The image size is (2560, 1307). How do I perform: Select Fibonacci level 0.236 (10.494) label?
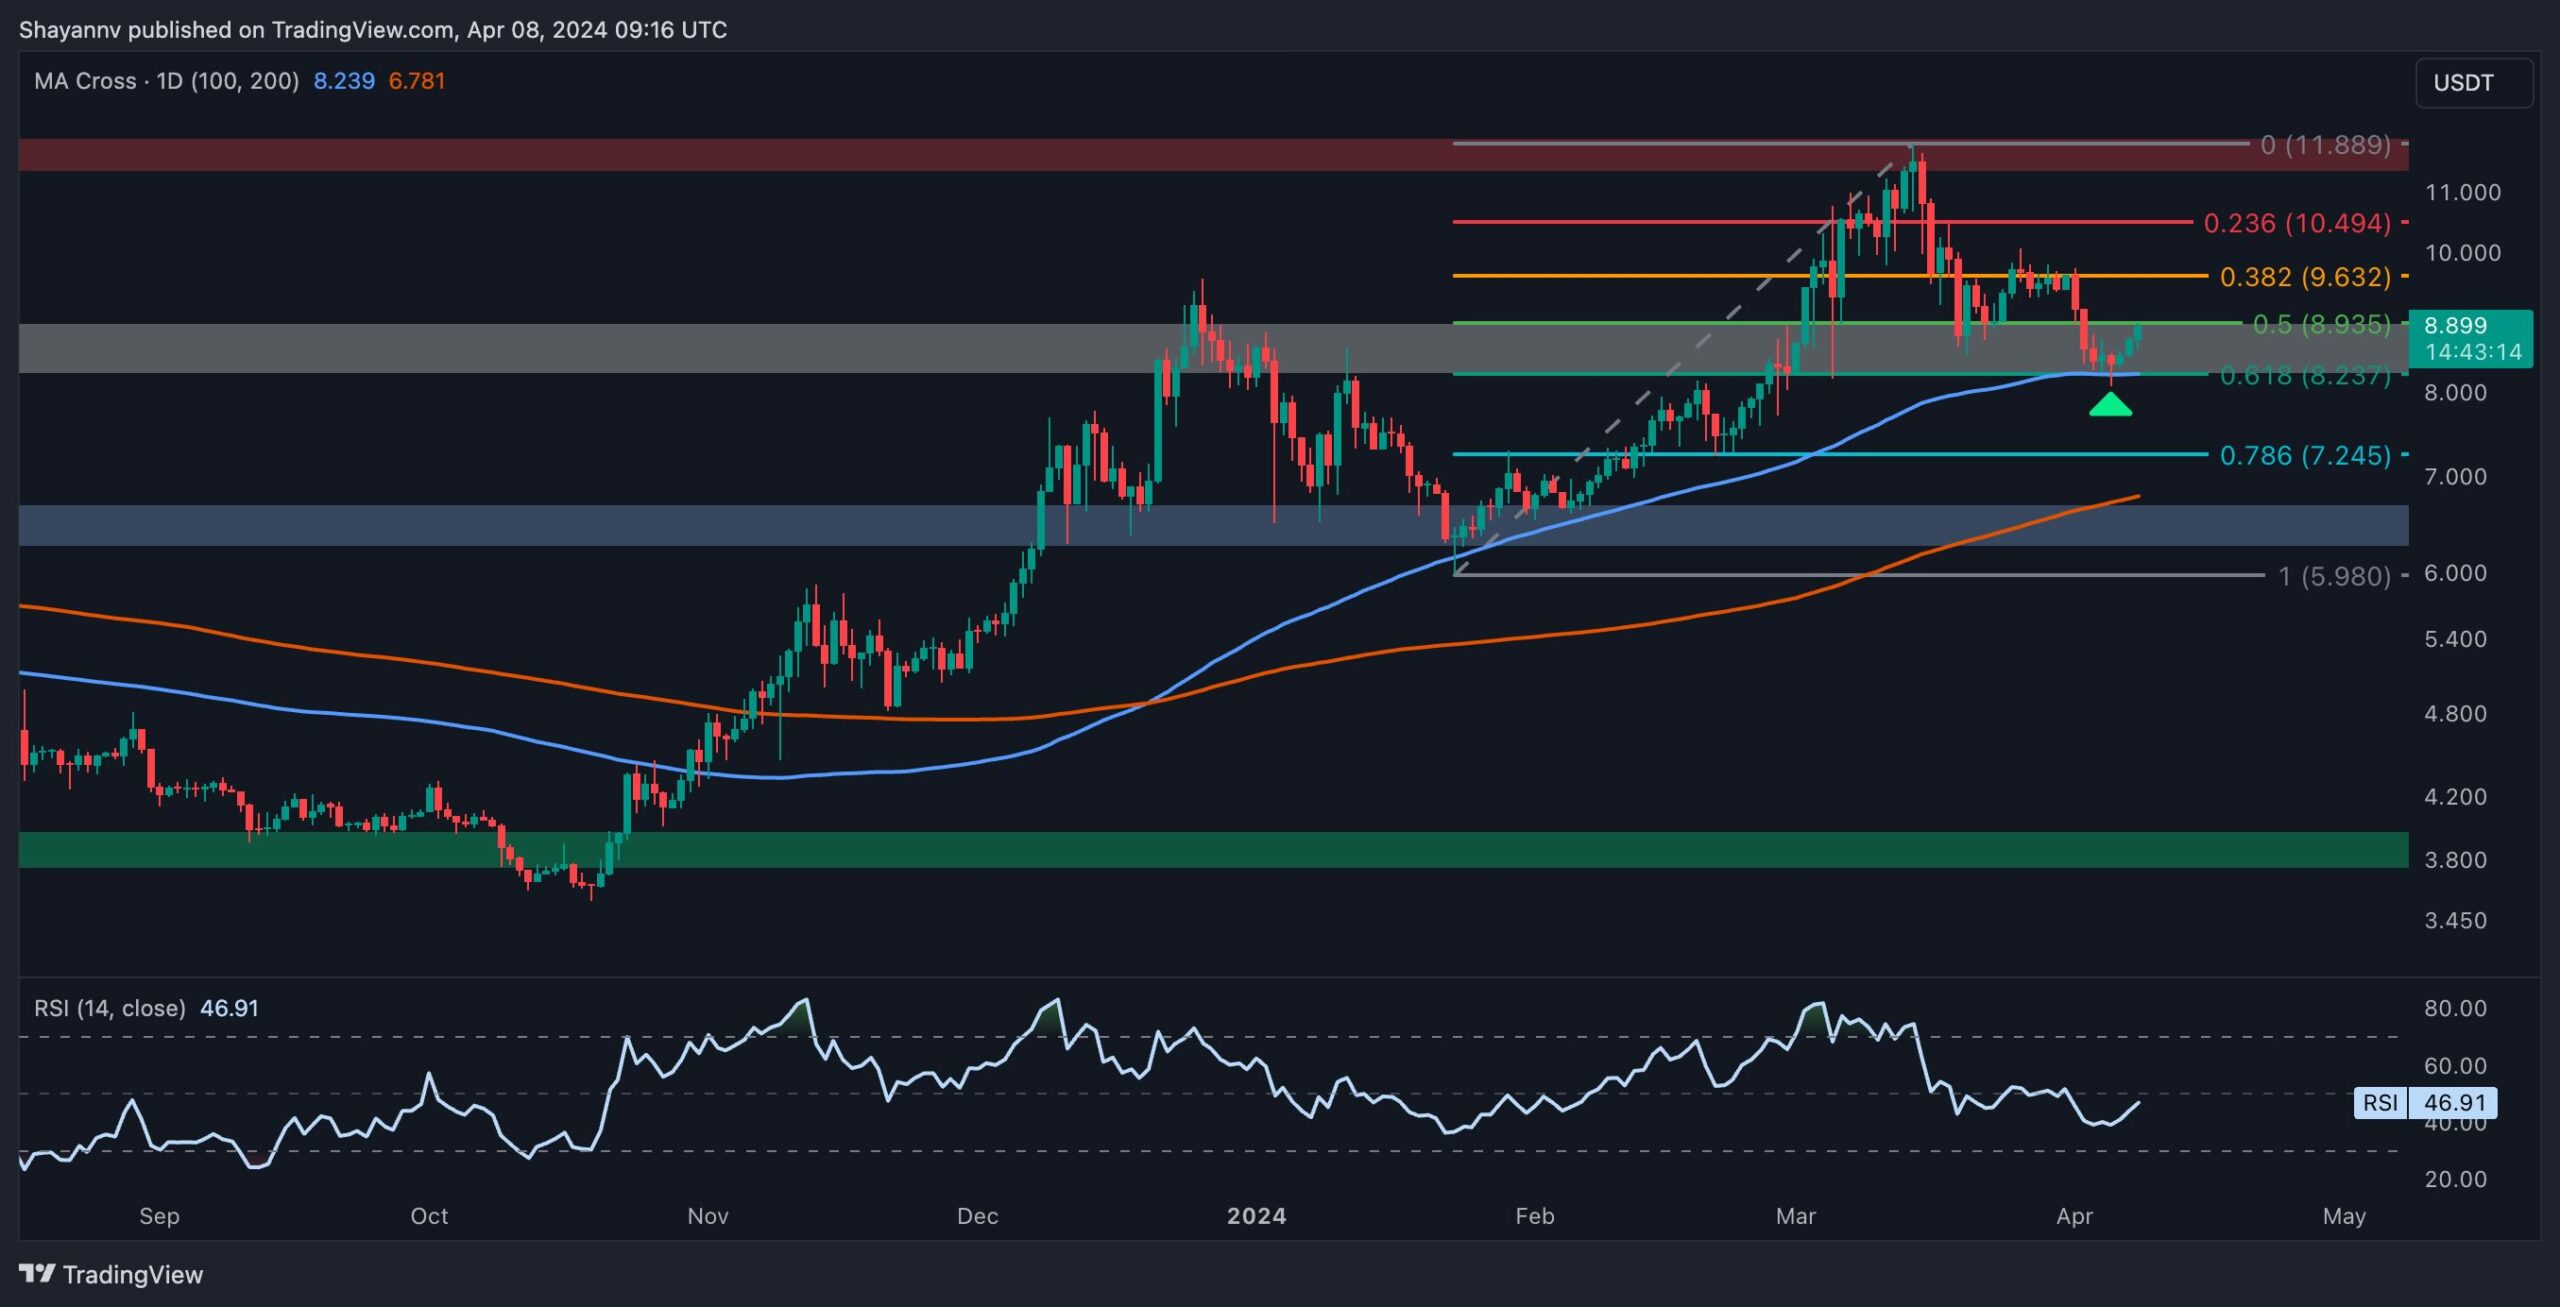[x=2297, y=223]
